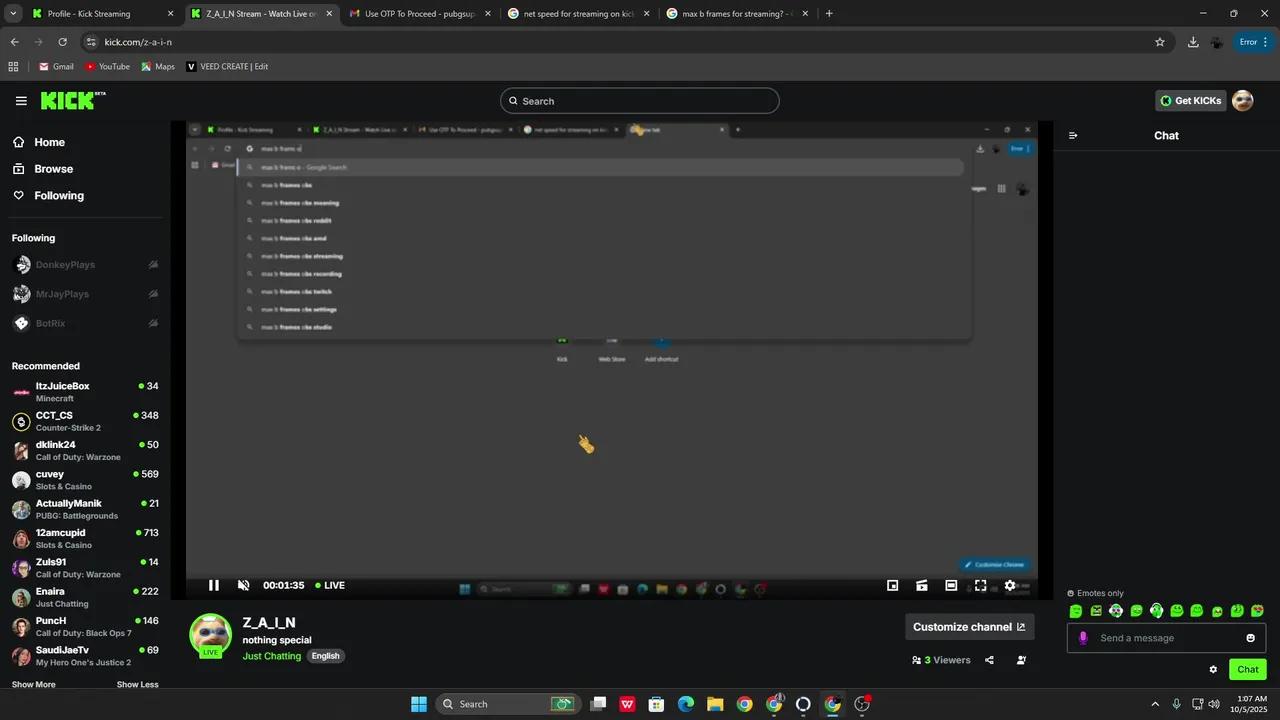The width and height of the screenshot is (1280, 720).
Task: Click the purple microphone chat icon
Action: pyautogui.click(x=1082, y=638)
